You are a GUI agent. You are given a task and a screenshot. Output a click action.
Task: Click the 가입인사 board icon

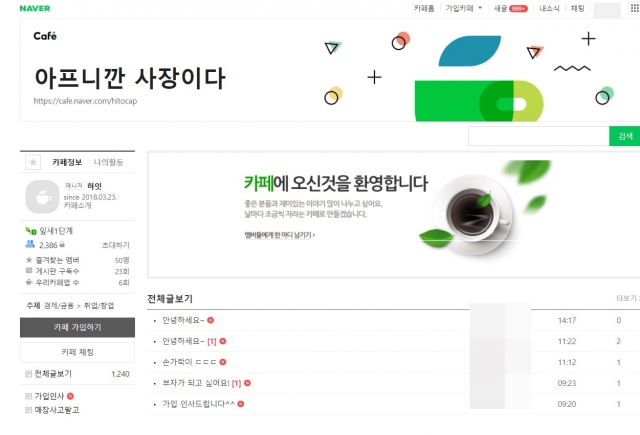click(28, 396)
